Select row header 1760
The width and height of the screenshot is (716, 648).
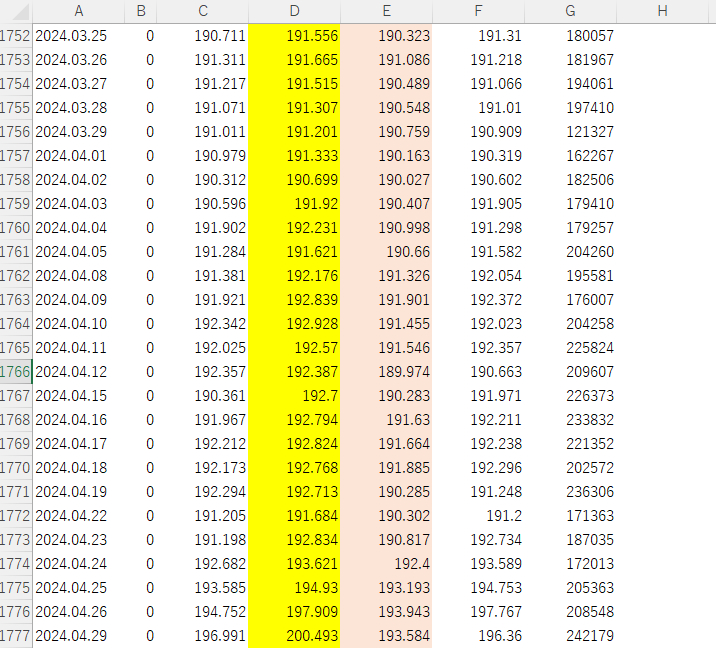click(x=16, y=228)
